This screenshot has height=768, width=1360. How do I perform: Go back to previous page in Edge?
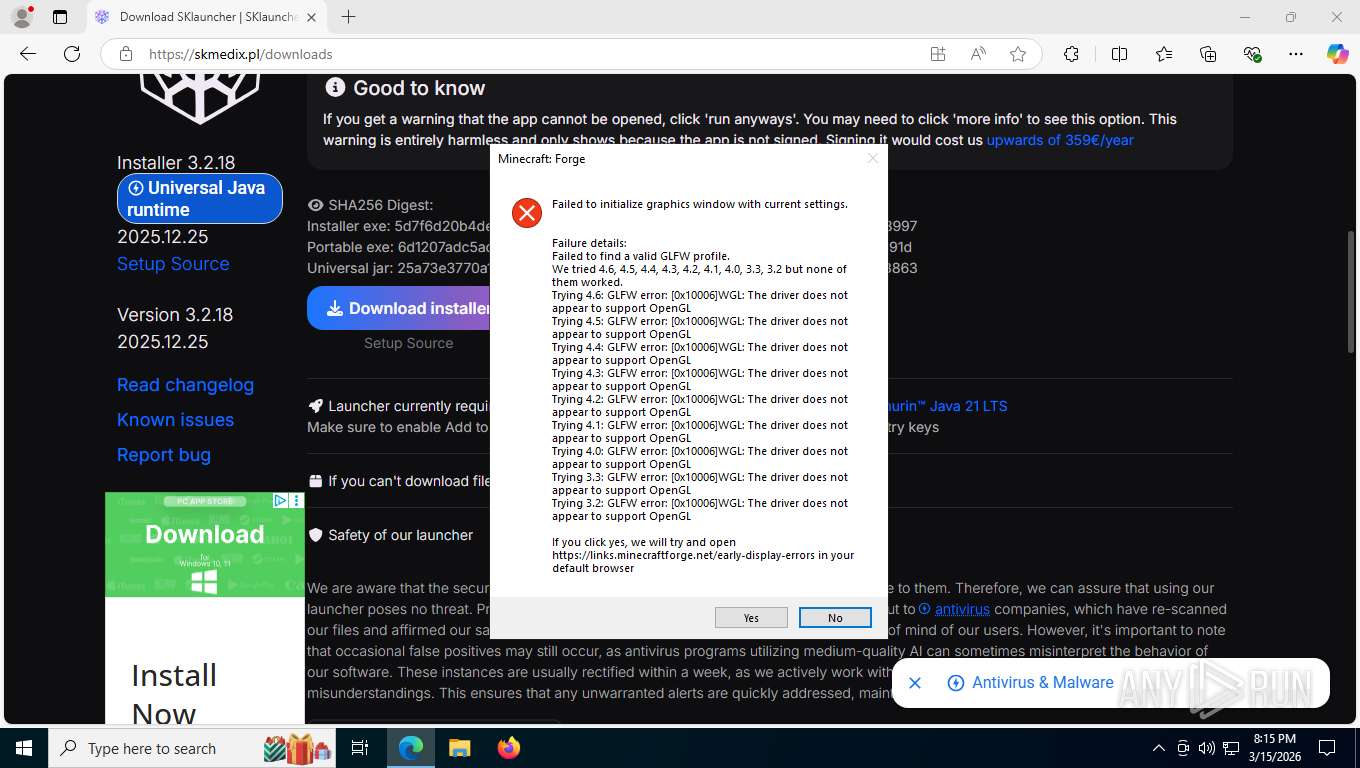pyautogui.click(x=28, y=54)
